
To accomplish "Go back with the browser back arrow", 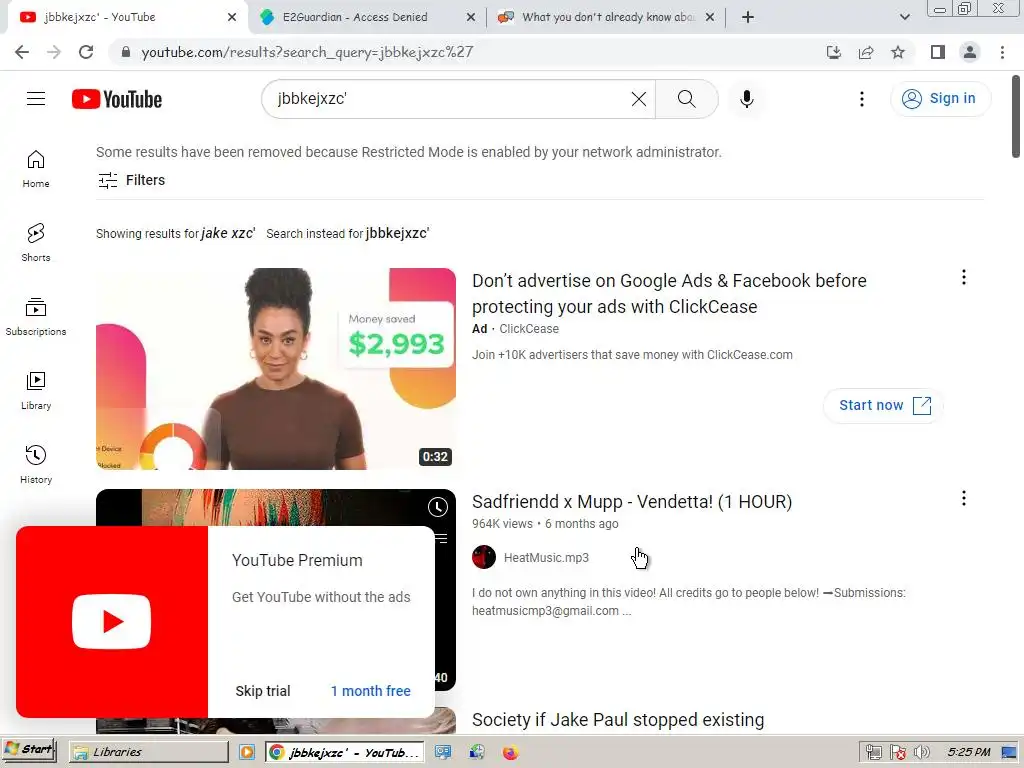I will pyautogui.click(x=22, y=52).
